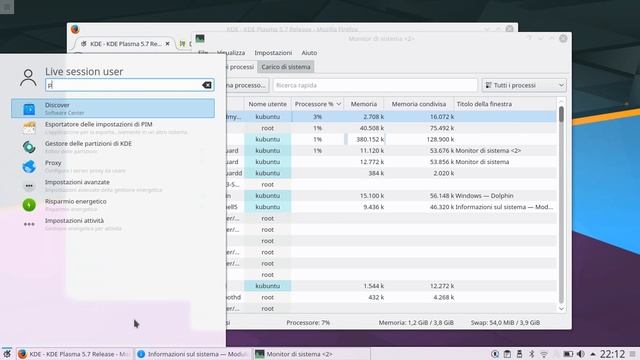Image resolution: width=640 pixels, height=360 pixels.
Task: Select Informazioni sul sistema process row
Action: pos(391,207)
